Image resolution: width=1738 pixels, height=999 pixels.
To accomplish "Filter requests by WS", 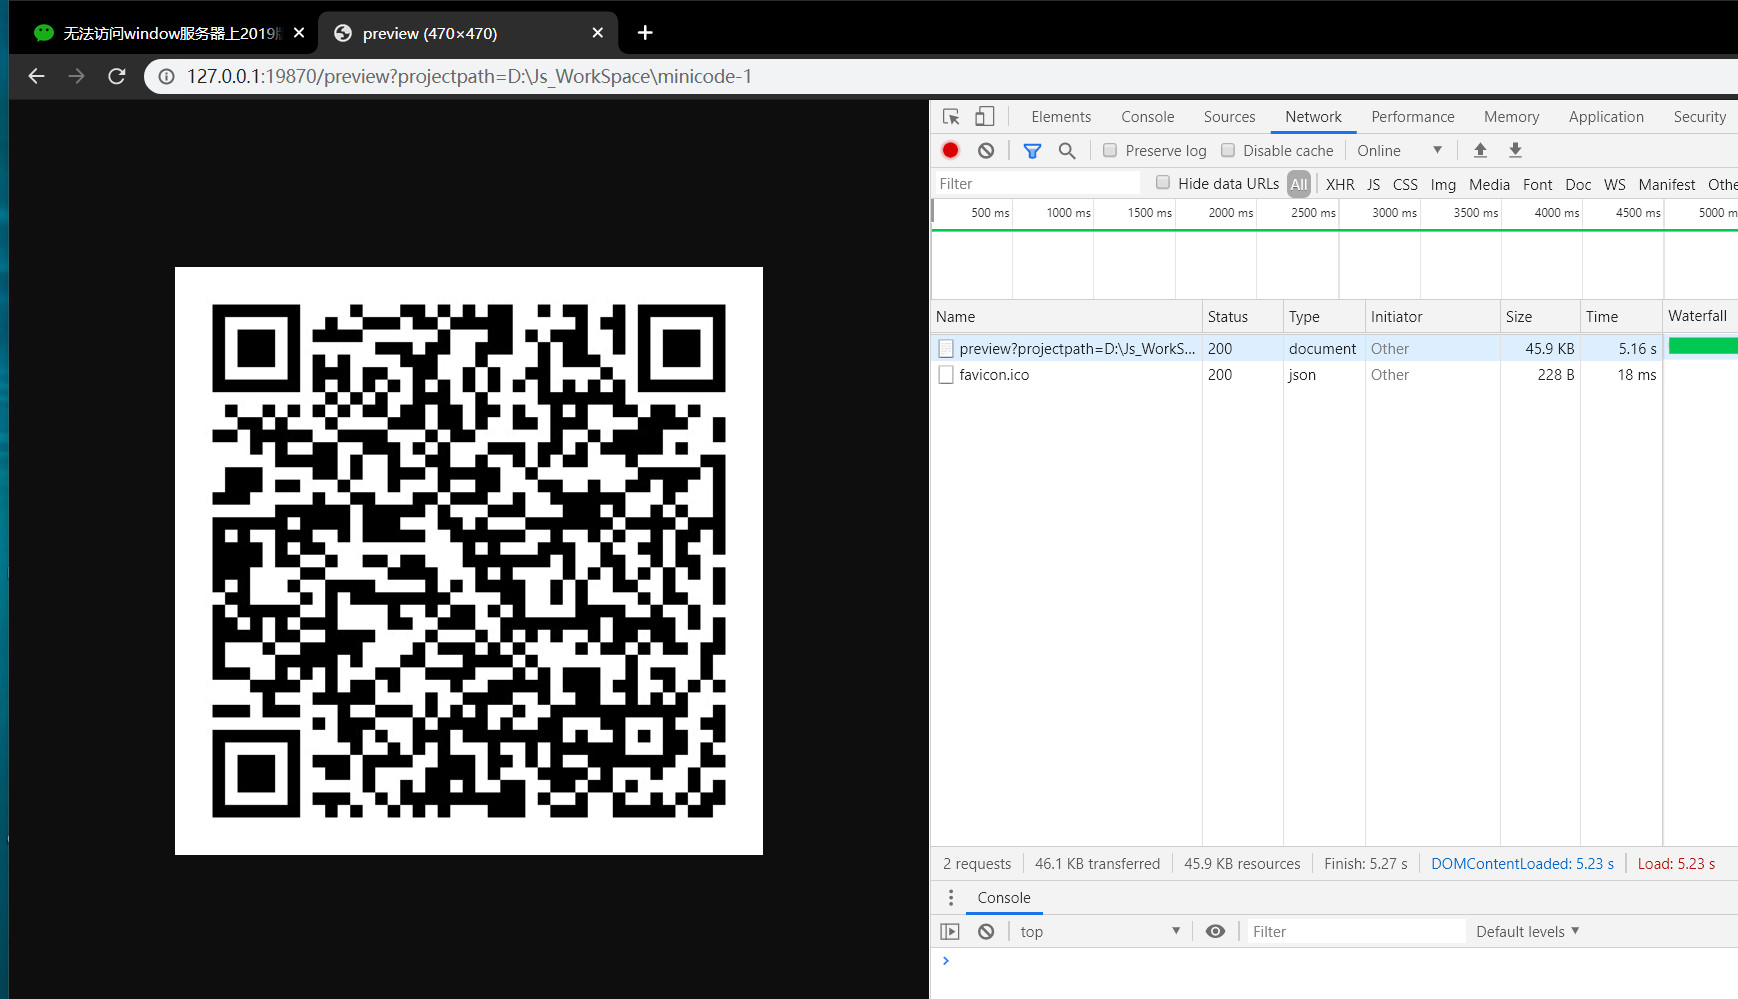I will 1614,184.
